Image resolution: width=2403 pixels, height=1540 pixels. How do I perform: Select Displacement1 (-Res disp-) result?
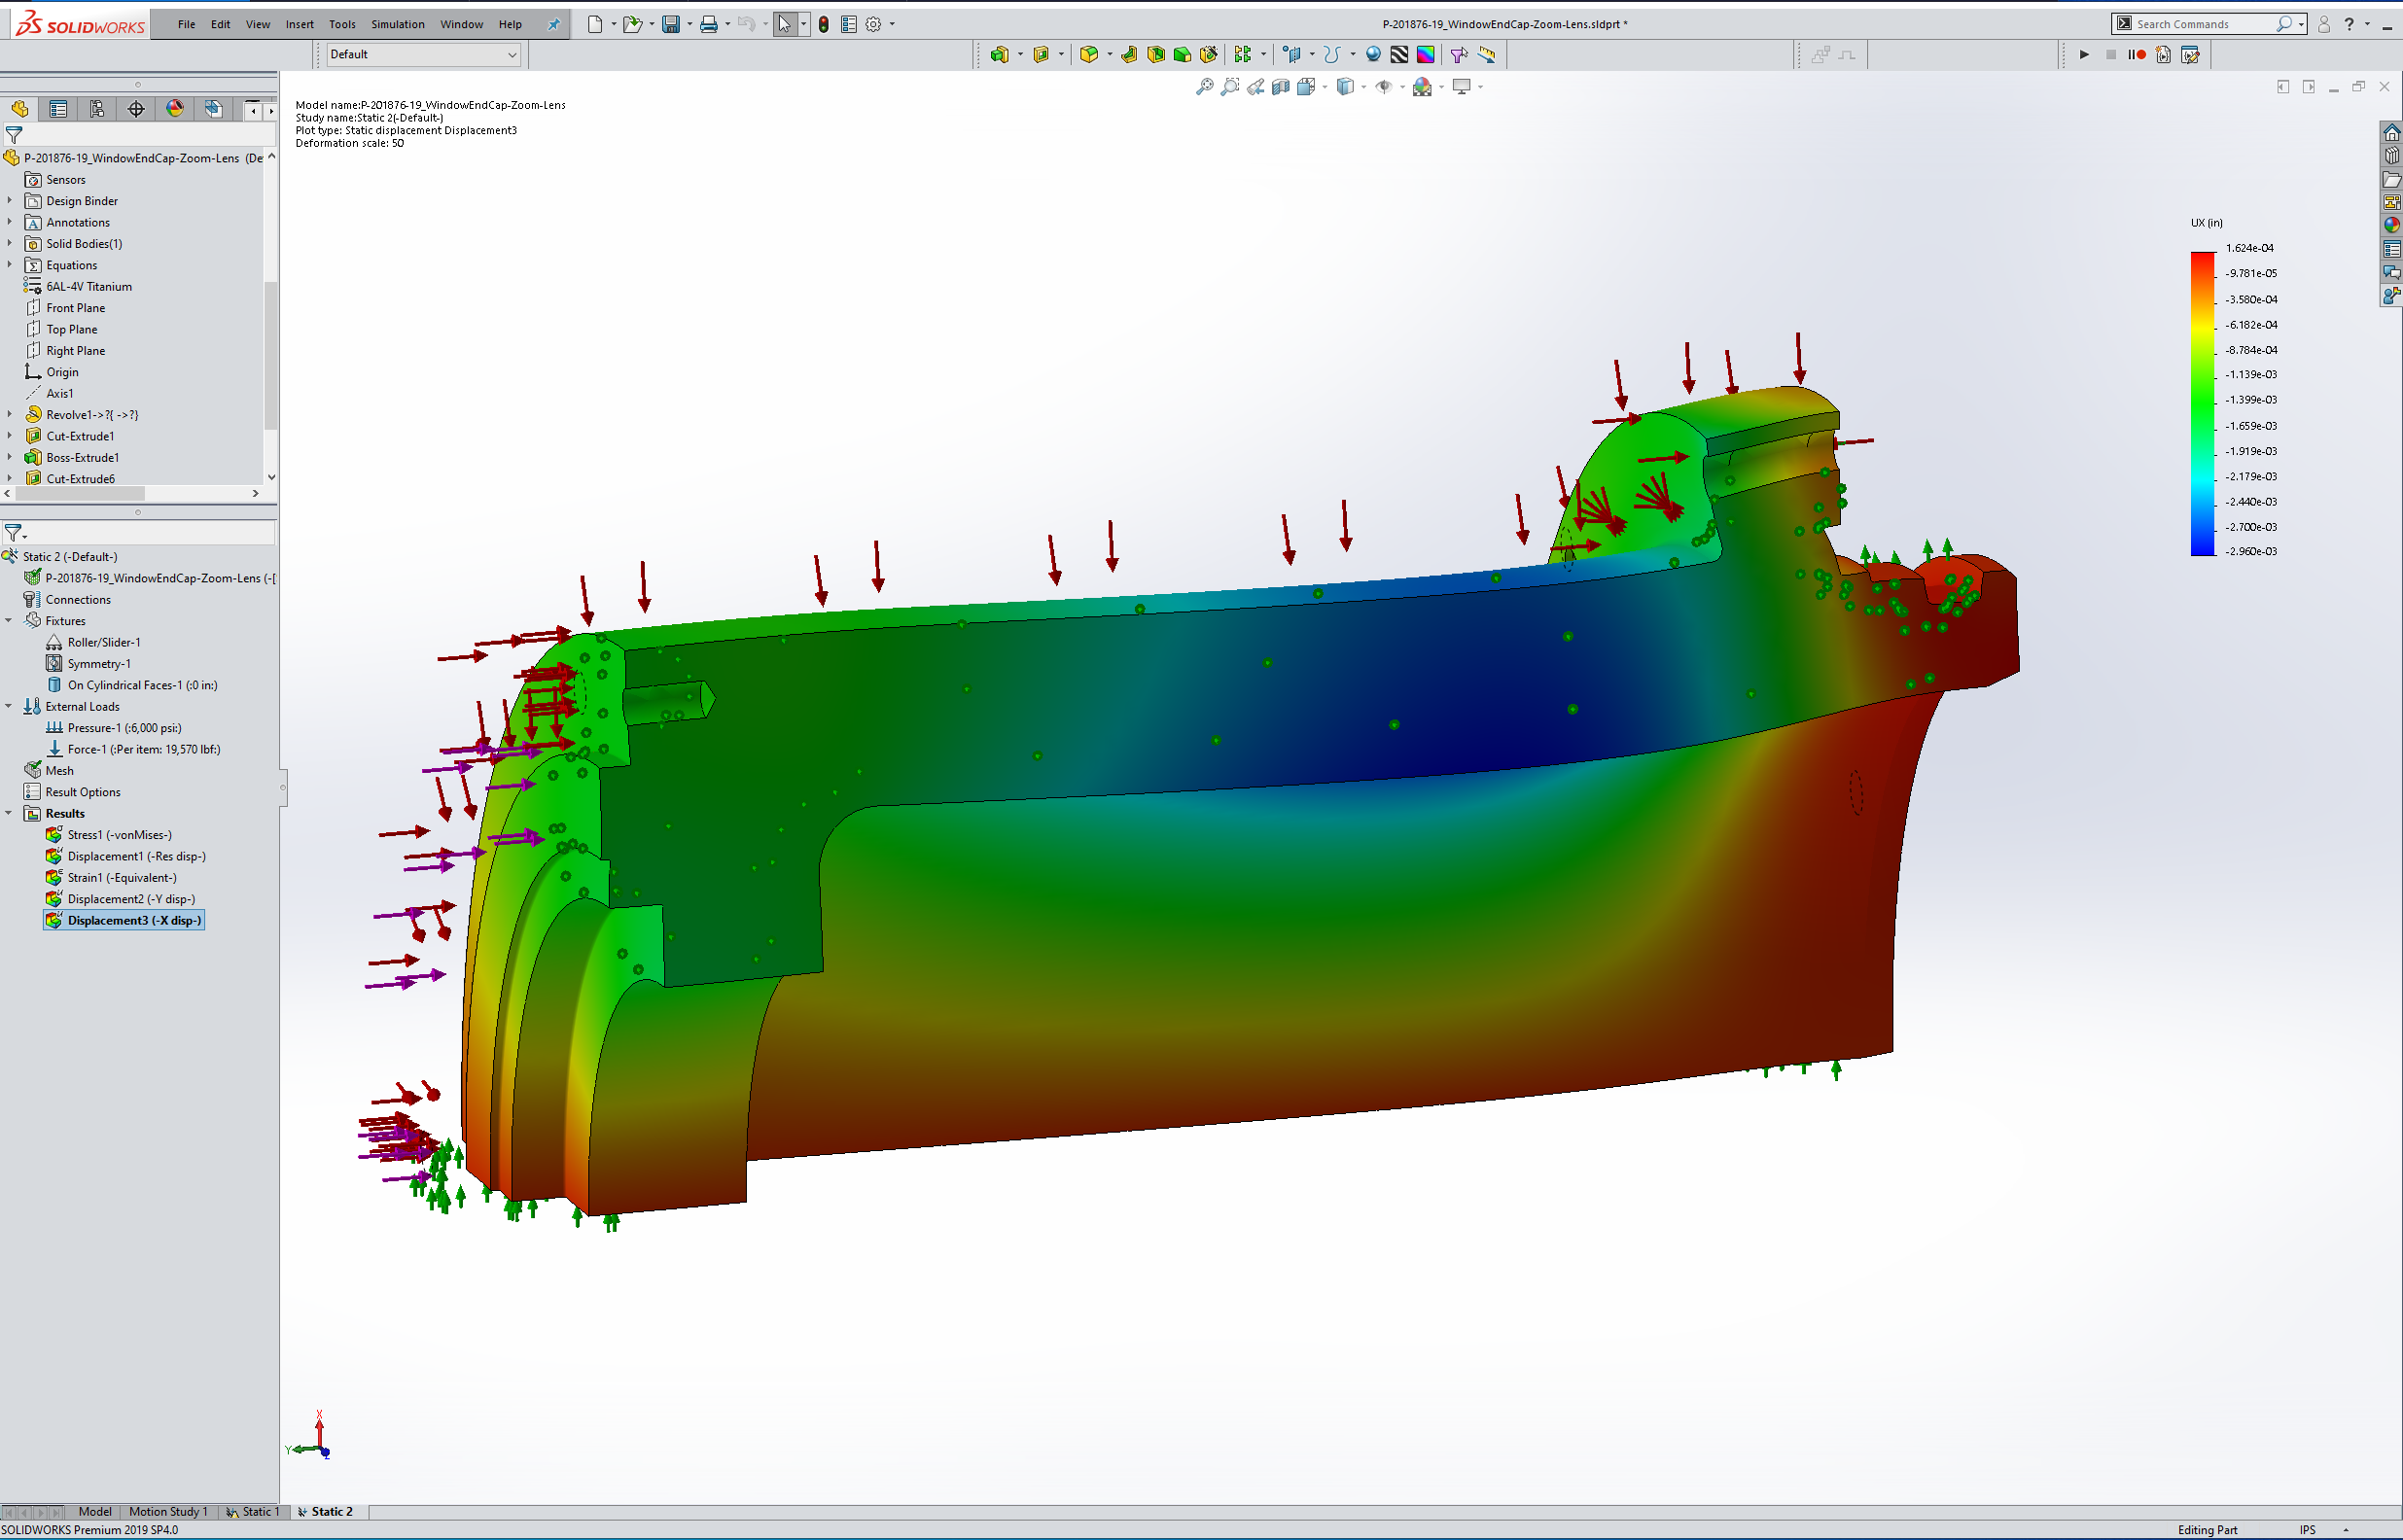point(126,856)
